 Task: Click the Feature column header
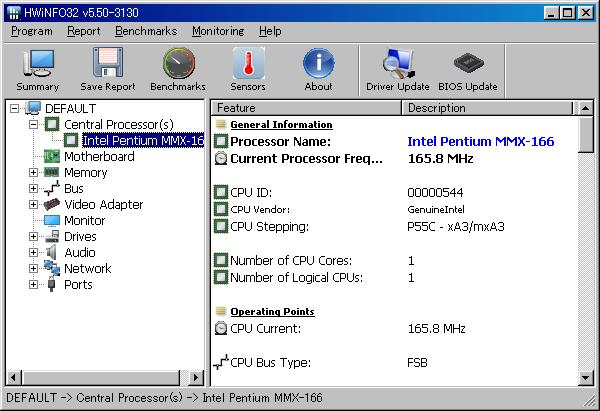[x=306, y=108]
